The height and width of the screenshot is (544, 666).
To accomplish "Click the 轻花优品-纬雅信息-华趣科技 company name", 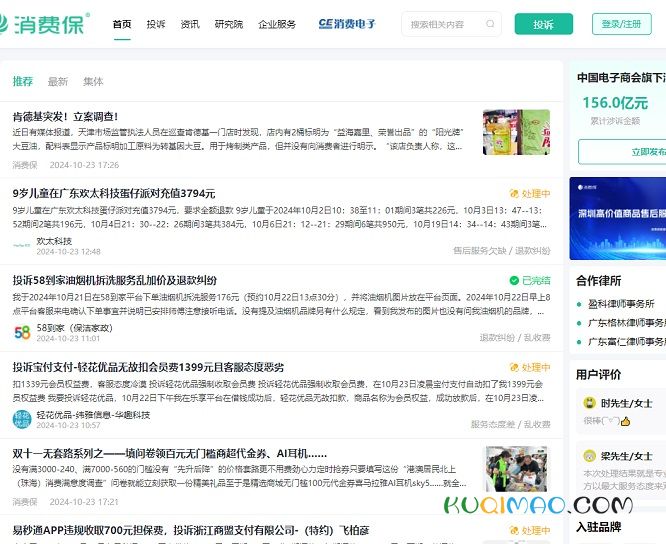I will tap(93, 415).
